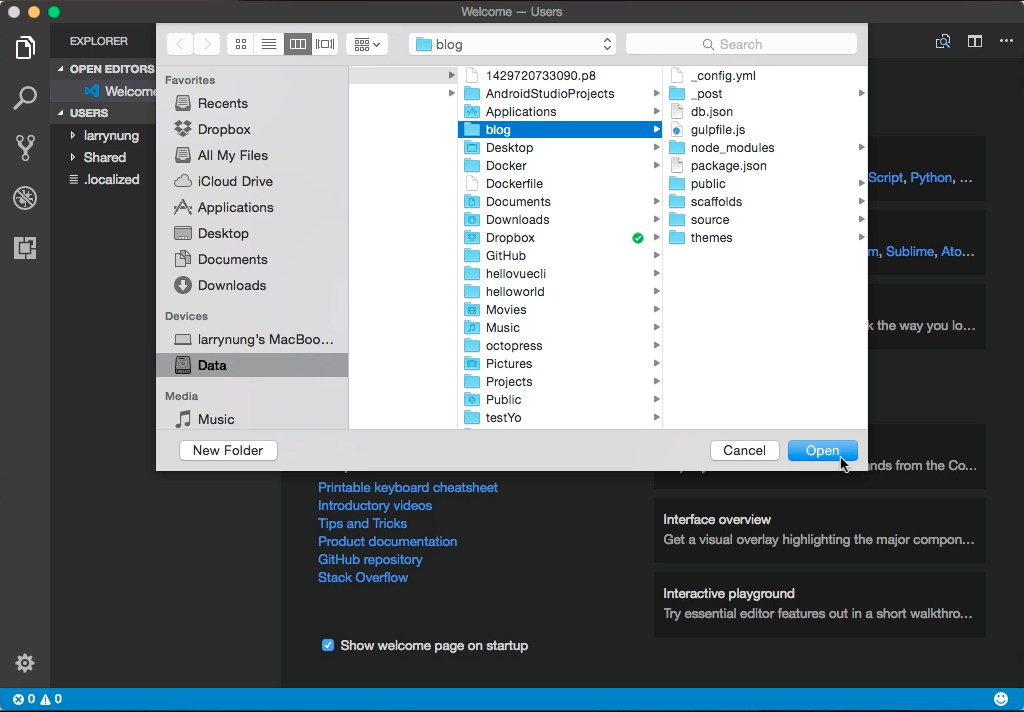Select the scaffolds folder
1024x712 pixels.
tap(765, 201)
